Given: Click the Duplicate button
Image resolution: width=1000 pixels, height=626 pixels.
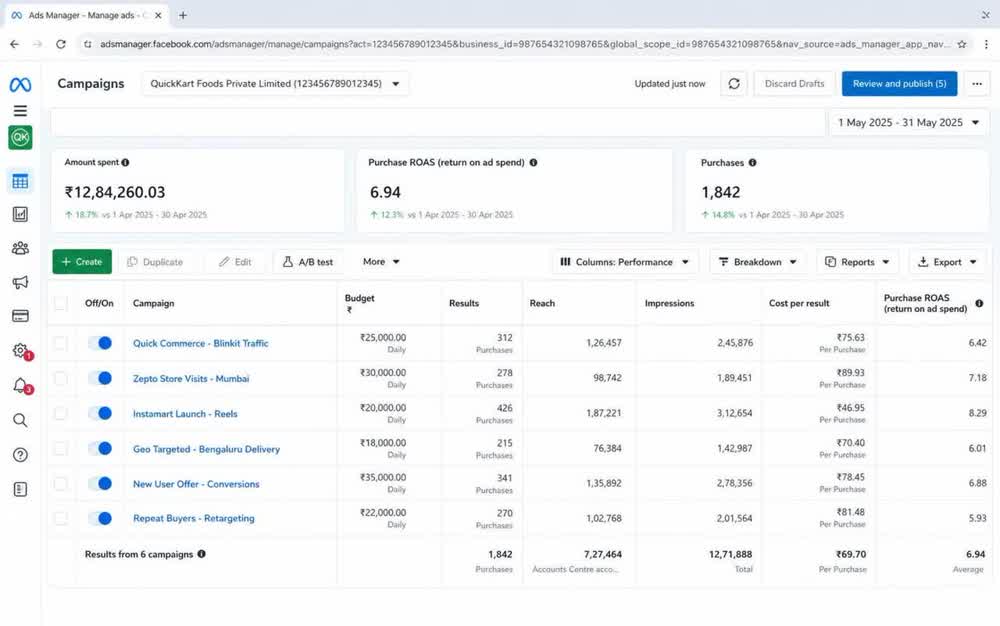Looking at the screenshot, I should pos(155,261).
